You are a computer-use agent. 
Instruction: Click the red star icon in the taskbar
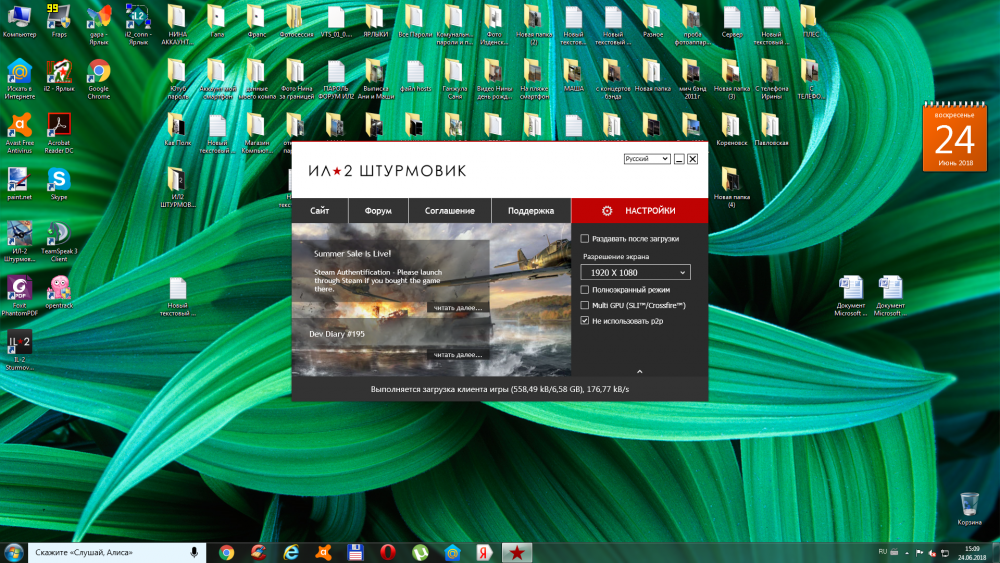click(x=515, y=552)
